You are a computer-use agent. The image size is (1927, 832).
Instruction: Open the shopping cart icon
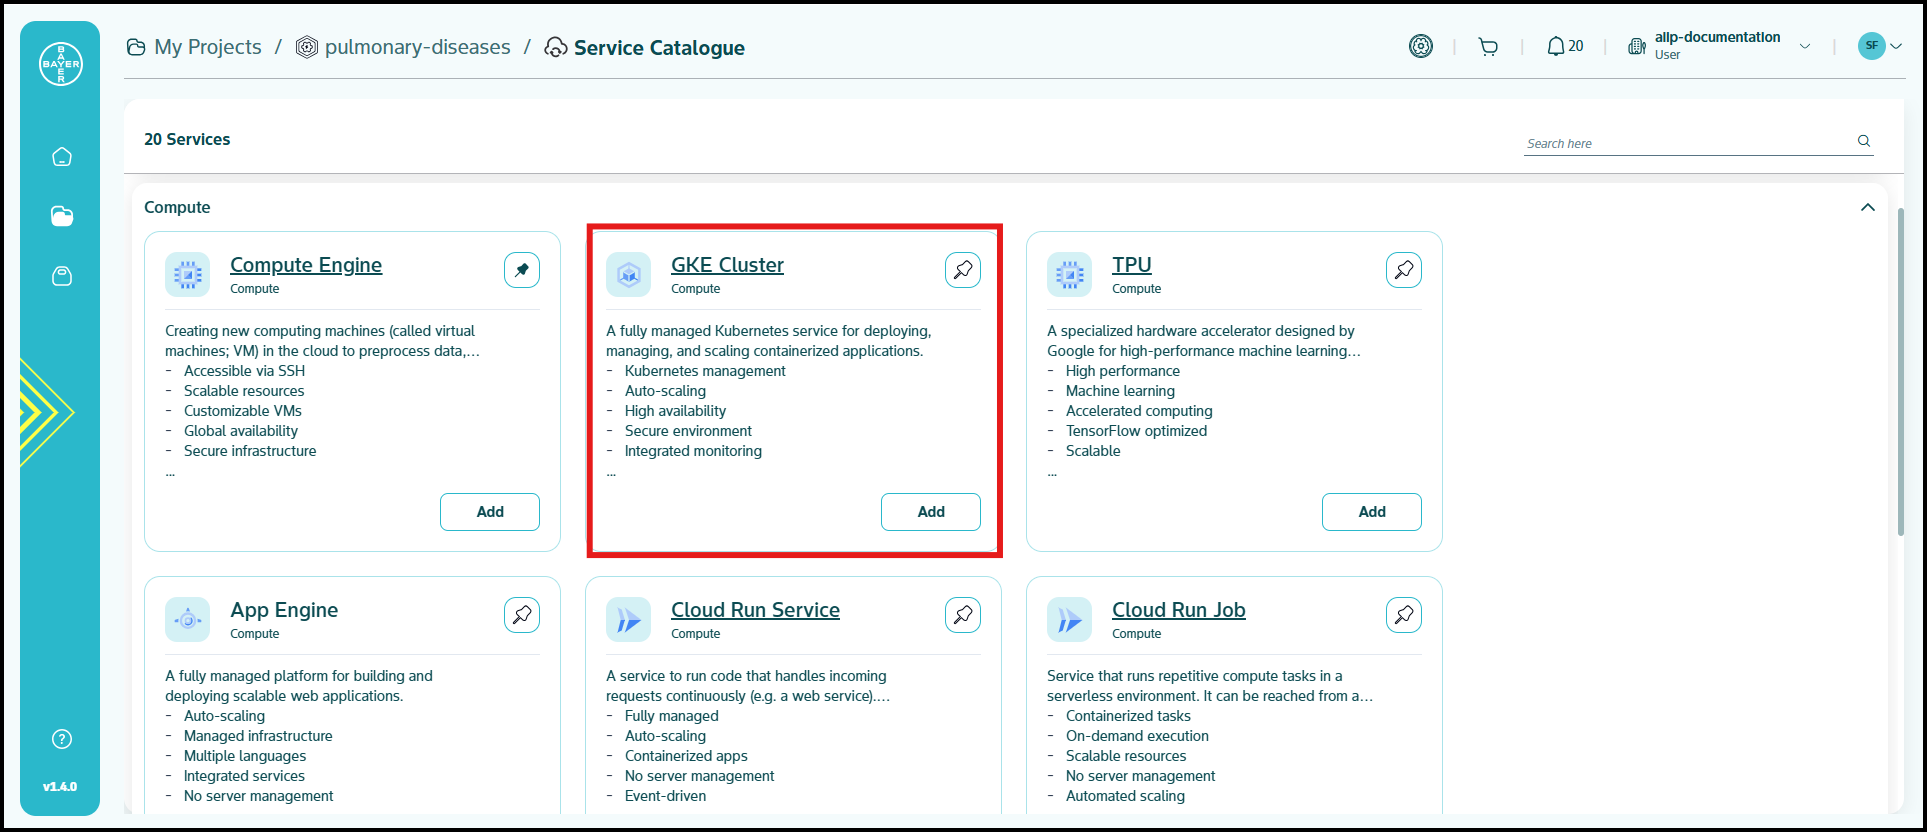coord(1488,47)
